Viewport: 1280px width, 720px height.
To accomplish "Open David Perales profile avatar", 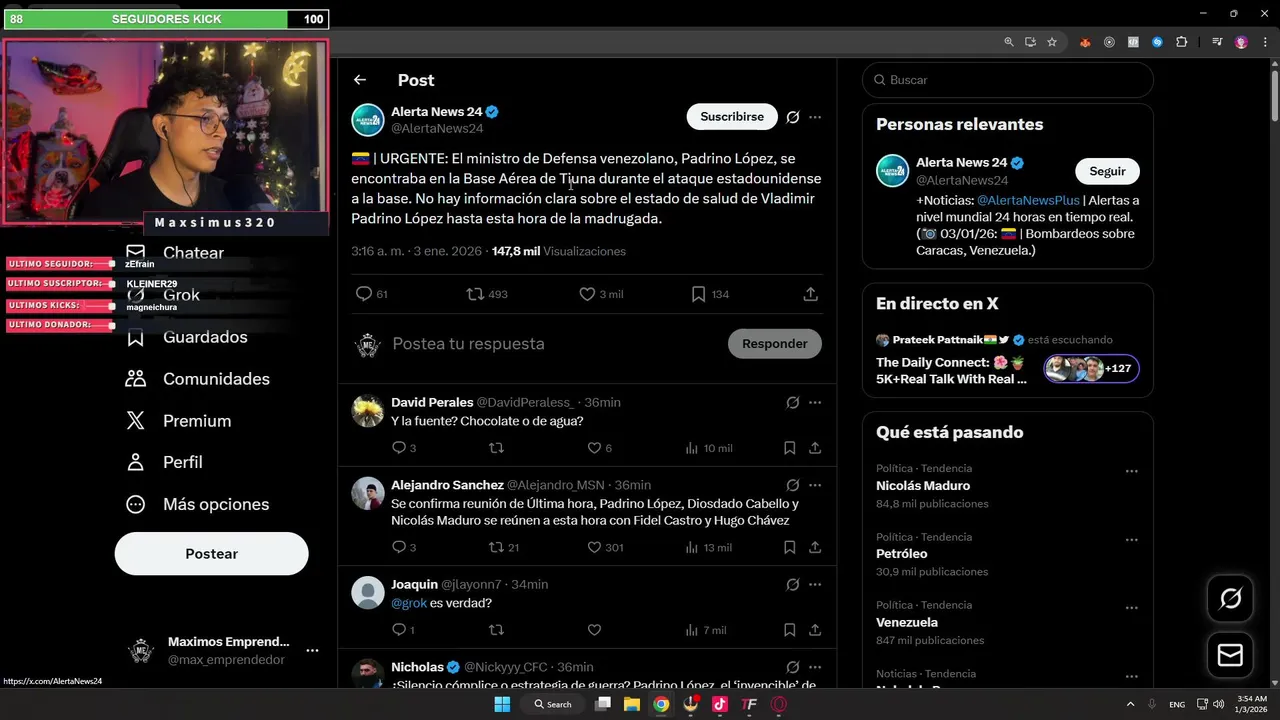I will point(368,410).
